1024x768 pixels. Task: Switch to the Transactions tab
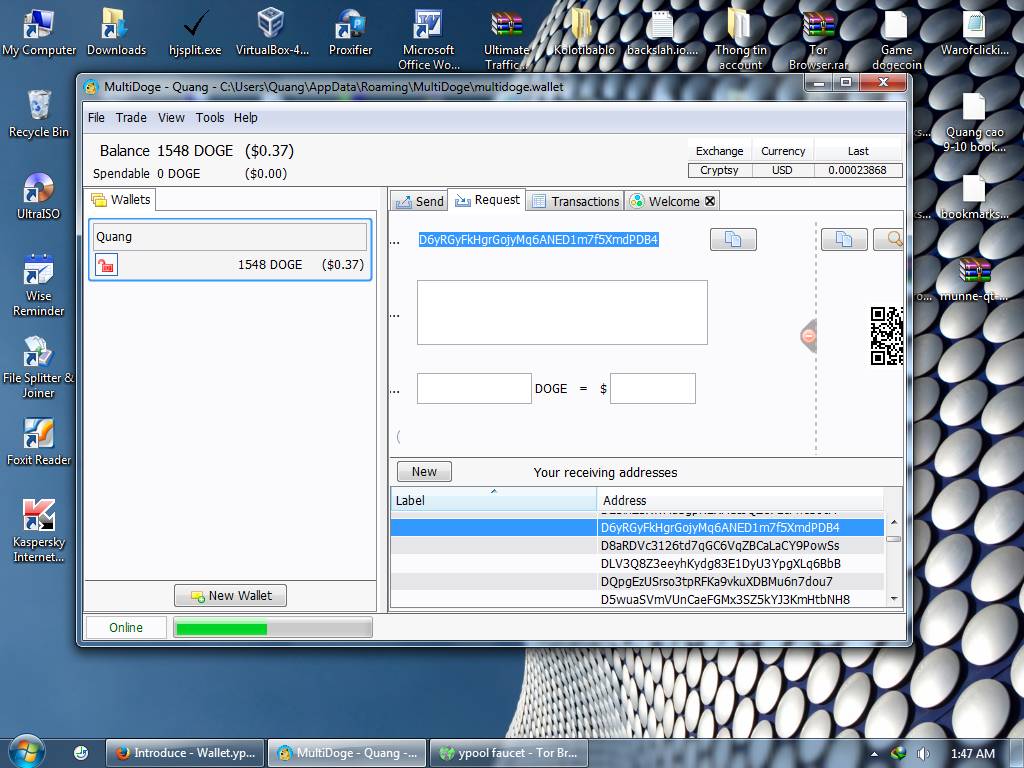click(575, 201)
